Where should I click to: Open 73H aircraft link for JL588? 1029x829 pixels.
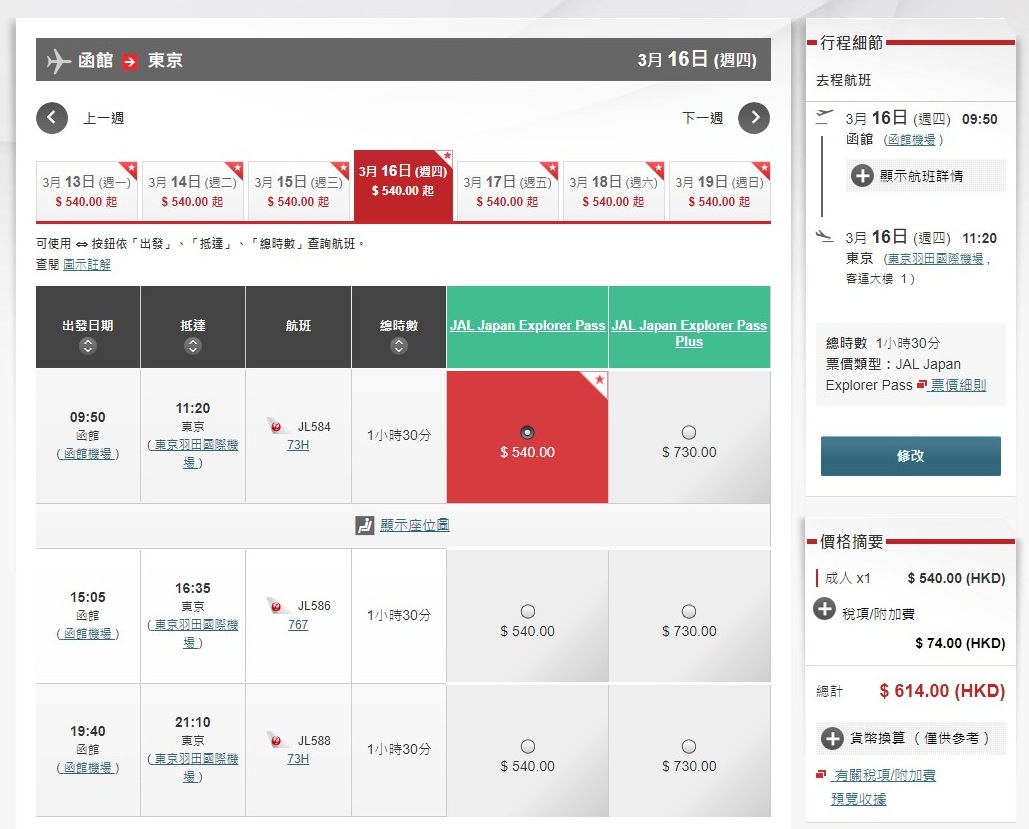tap(298, 758)
